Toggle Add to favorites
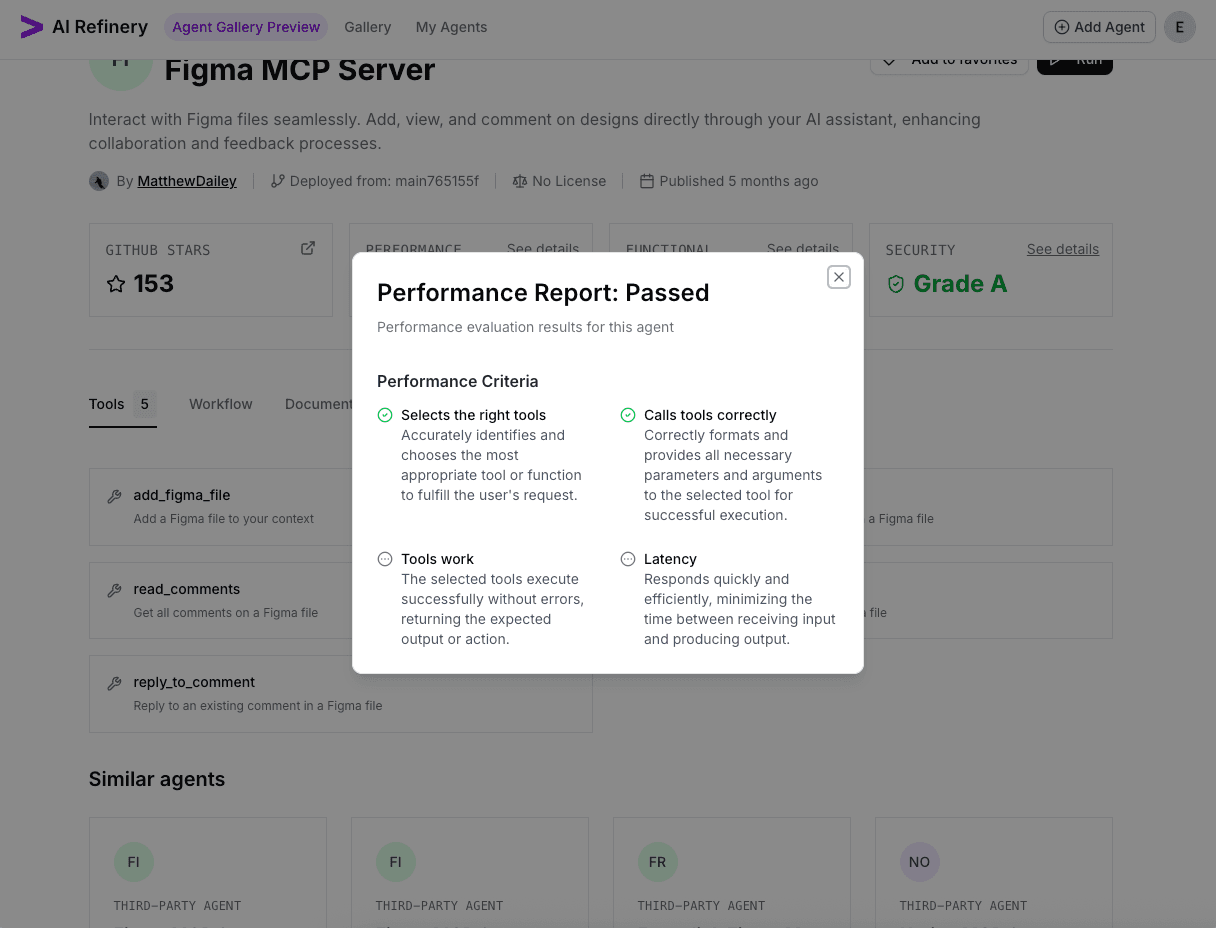This screenshot has width=1216, height=928. 949,60
